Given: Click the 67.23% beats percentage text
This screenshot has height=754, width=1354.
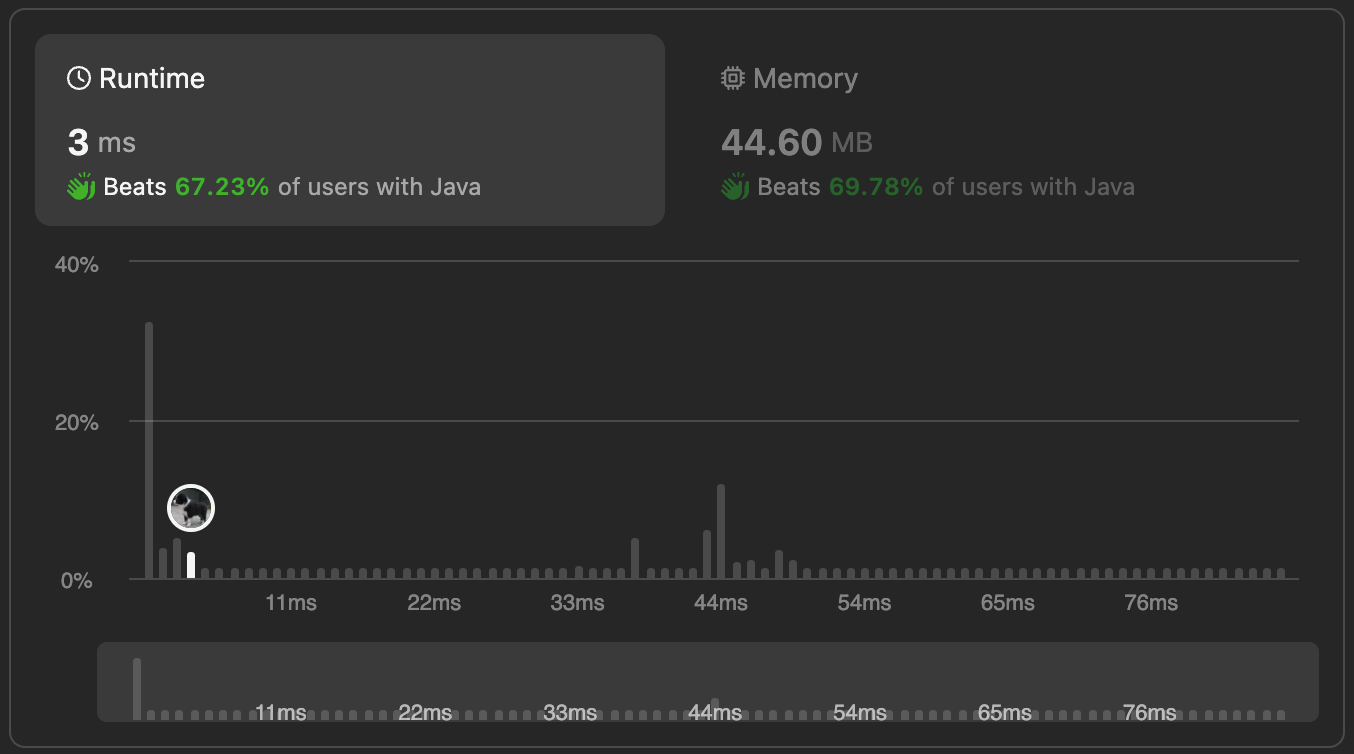Looking at the screenshot, I should pyautogui.click(x=222, y=187).
